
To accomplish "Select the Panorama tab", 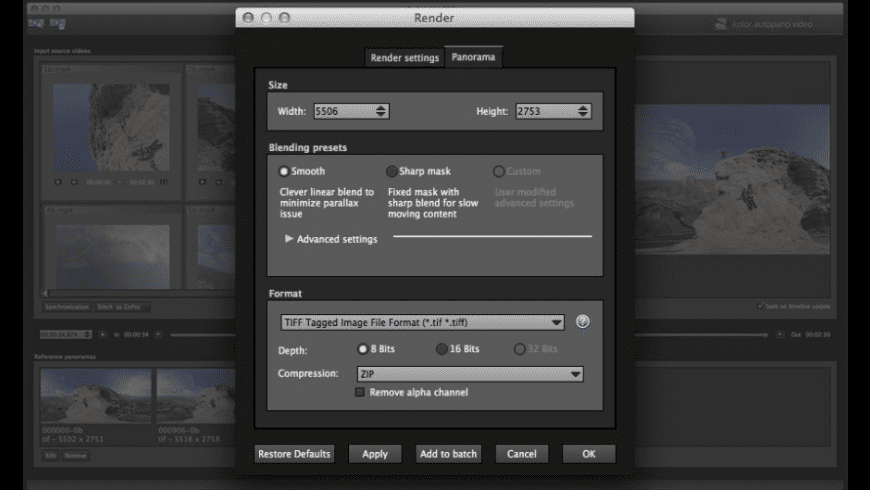I will pos(473,57).
